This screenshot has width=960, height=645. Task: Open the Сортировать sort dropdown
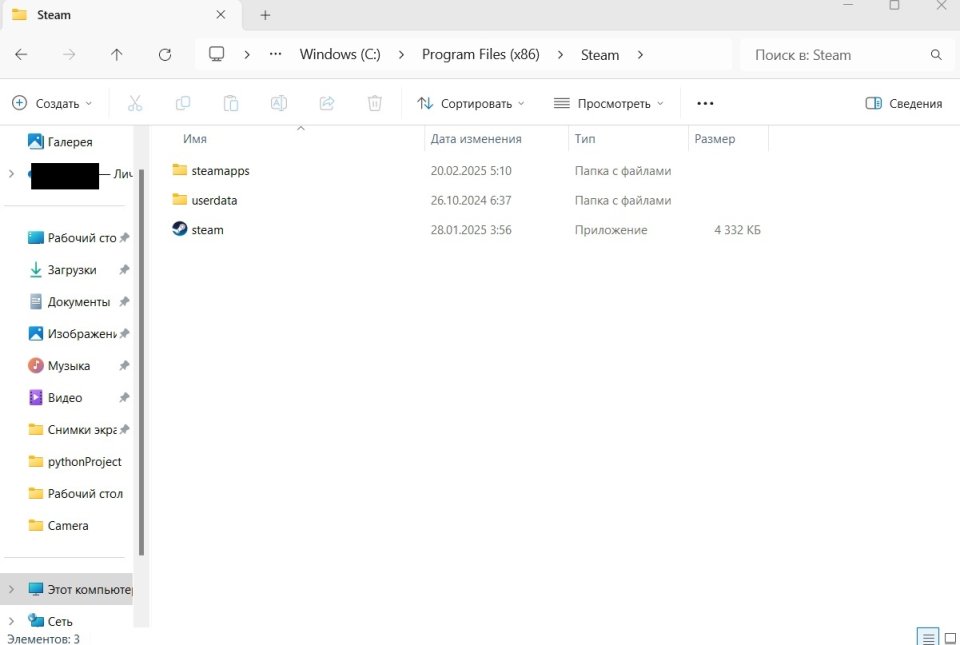tap(470, 103)
